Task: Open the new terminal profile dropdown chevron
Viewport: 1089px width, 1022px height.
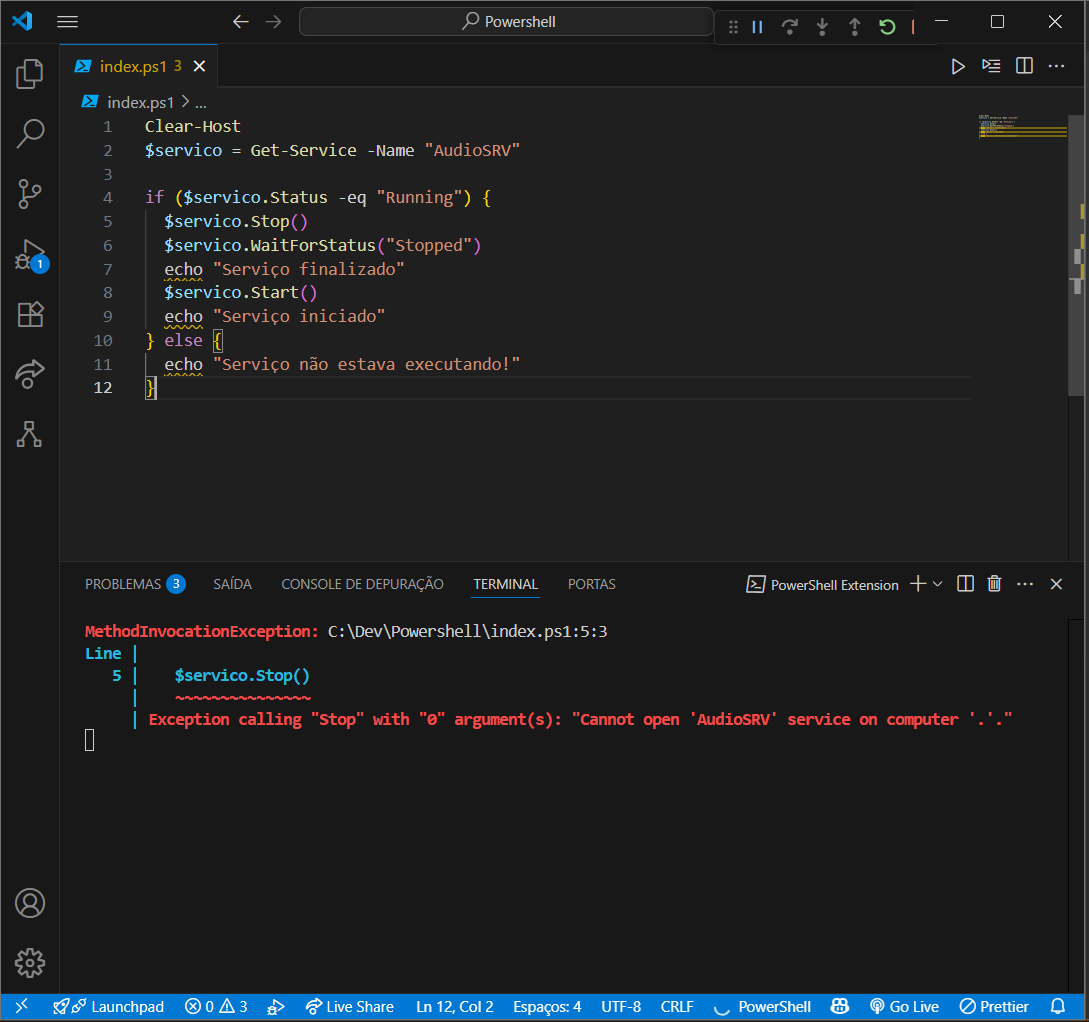Action: (938, 584)
